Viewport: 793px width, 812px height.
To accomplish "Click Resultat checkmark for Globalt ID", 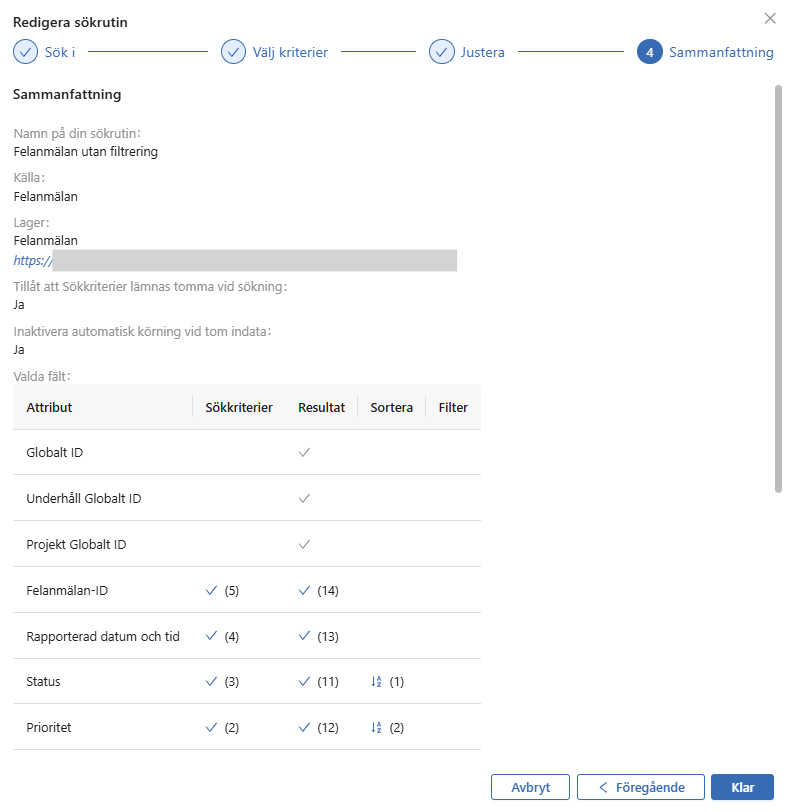I will pyautogui.click(x=305, y=453).
